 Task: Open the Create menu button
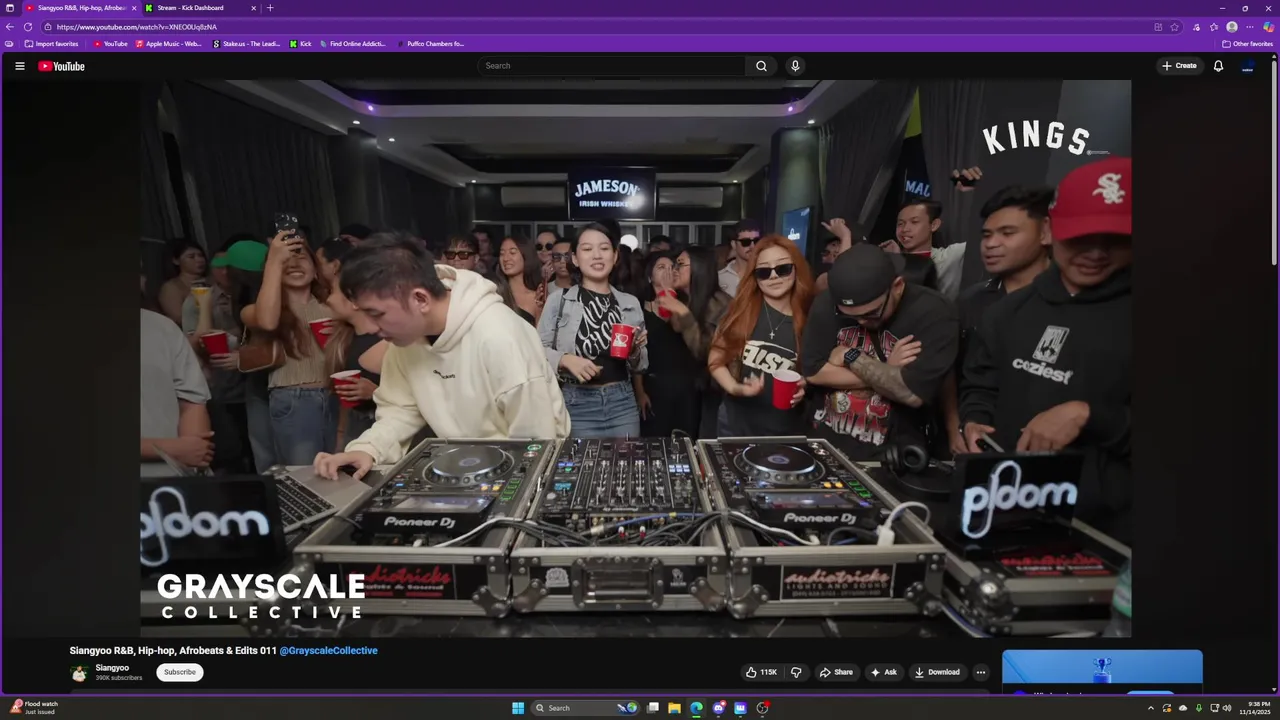(x=1179, y=66)
